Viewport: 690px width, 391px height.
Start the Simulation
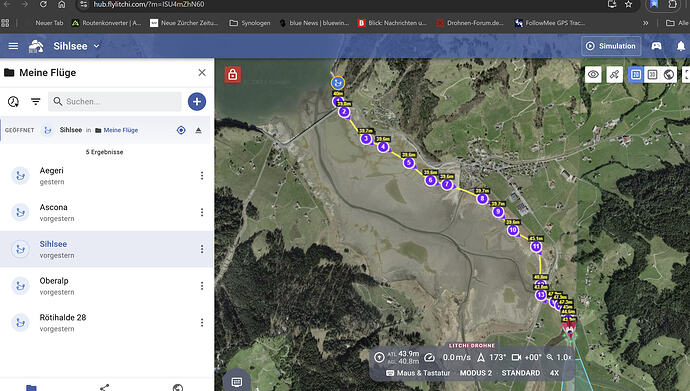[611, 46]
